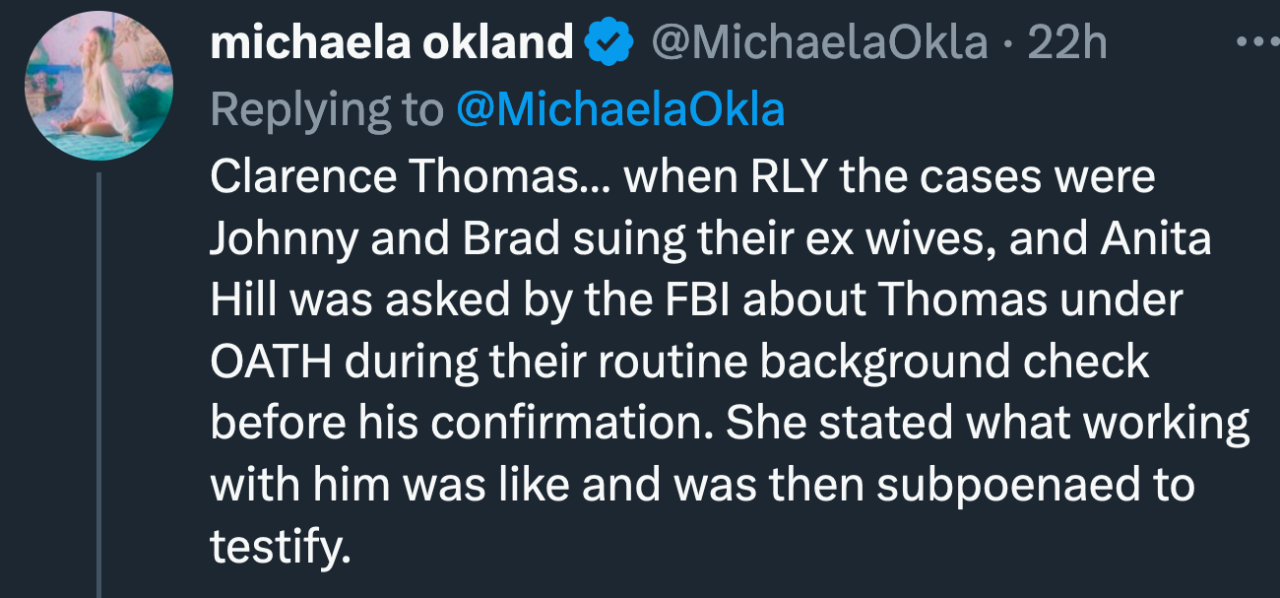This screenshot has width=1280, height=598.
Task: Click the capitalized word 'OATH' in the tweet
Action: [270, 363]
